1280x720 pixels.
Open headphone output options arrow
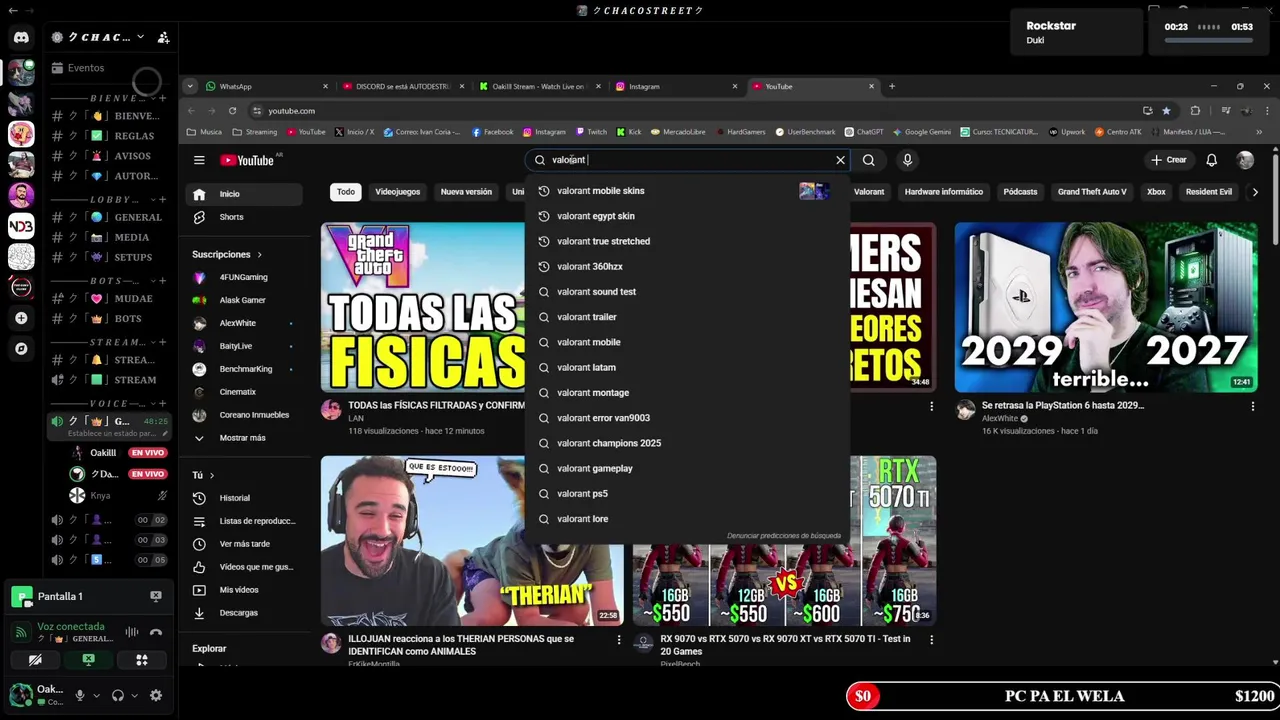pos(134,695)
